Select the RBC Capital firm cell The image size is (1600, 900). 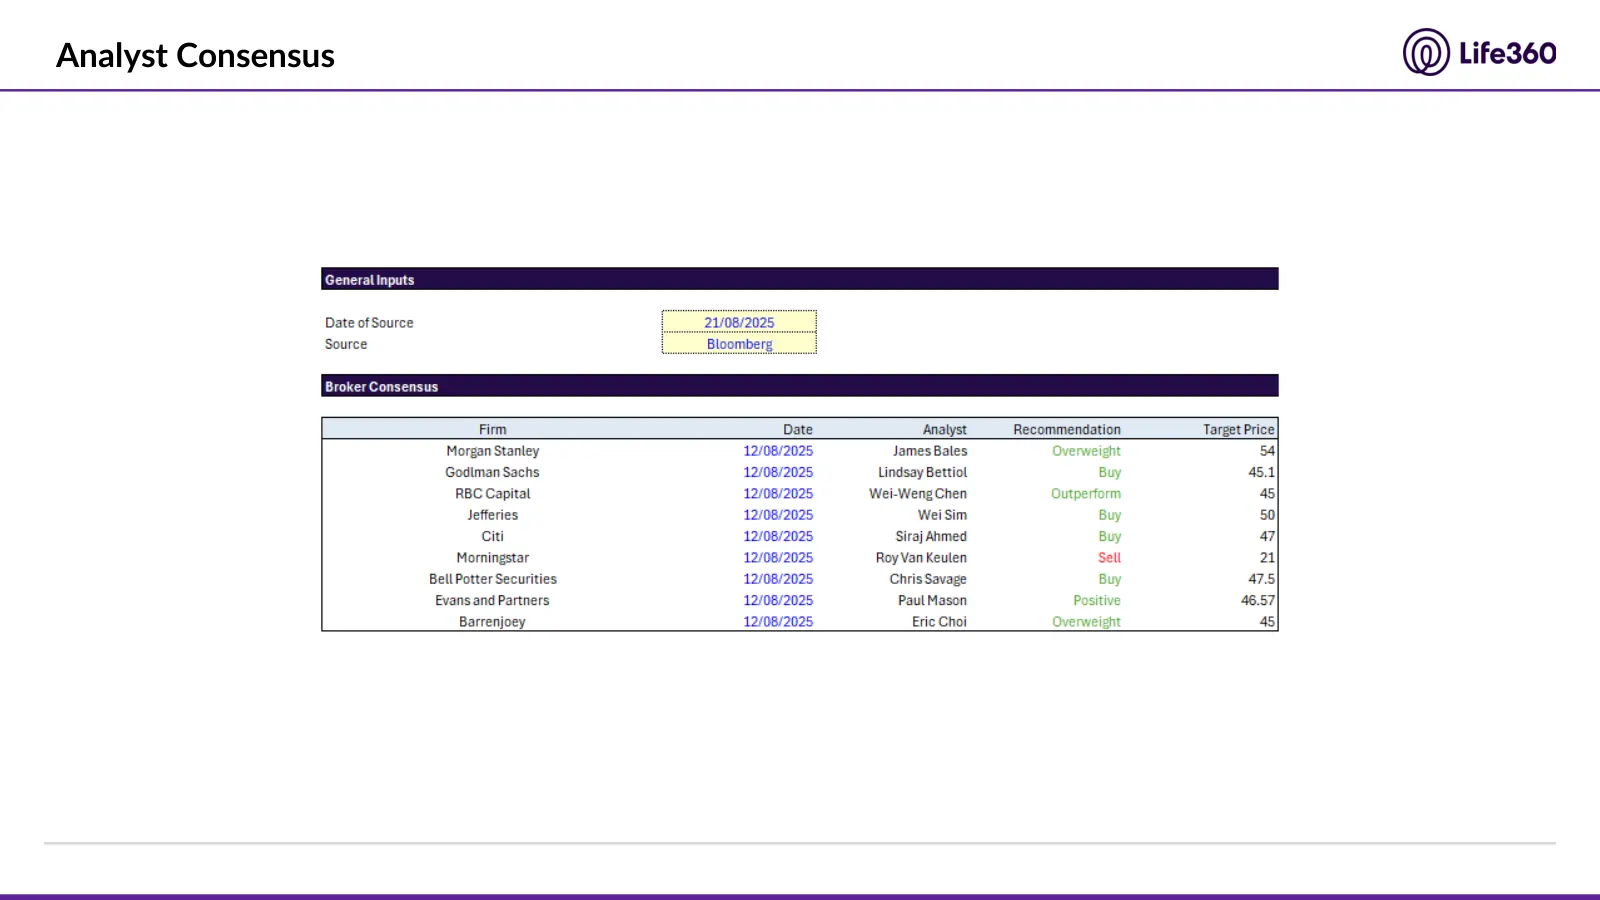[x=492, y=494]
